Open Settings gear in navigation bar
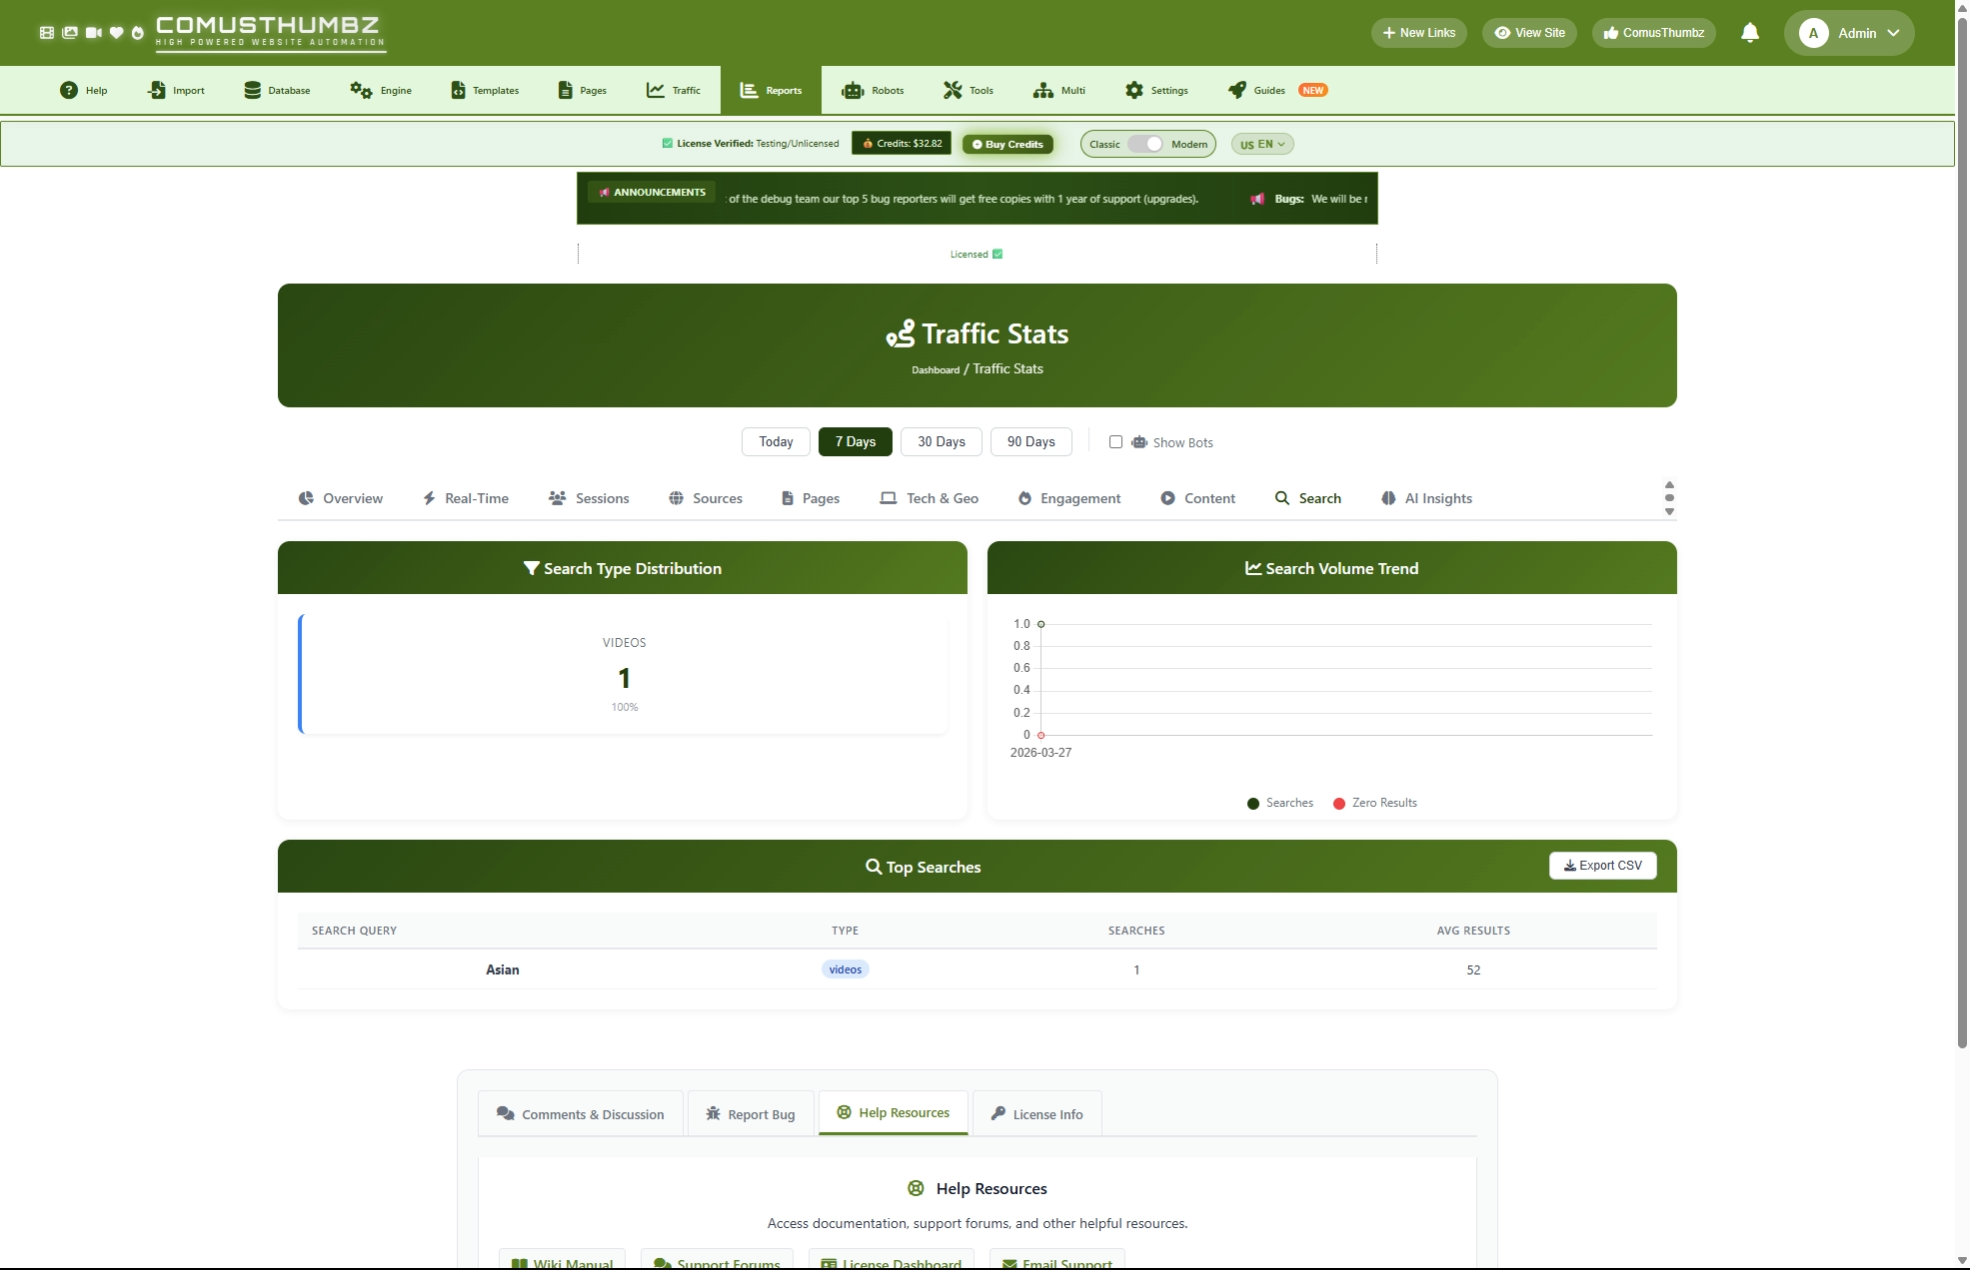The height and width of the screenshot is (1270, 1970). (1133, 90)
